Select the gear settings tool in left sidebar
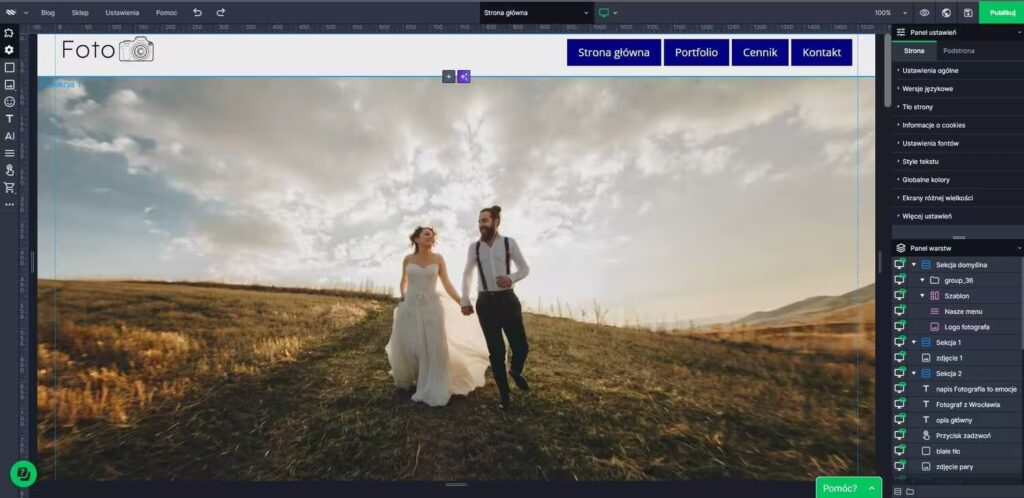 (9, 50)
